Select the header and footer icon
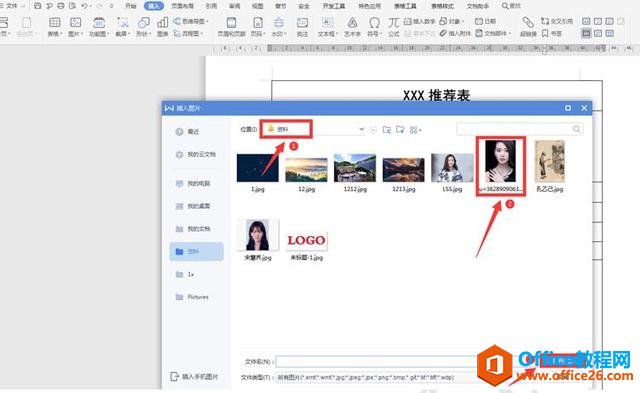The width and height of the screenshot is (640, 393). tap(231, 27)
